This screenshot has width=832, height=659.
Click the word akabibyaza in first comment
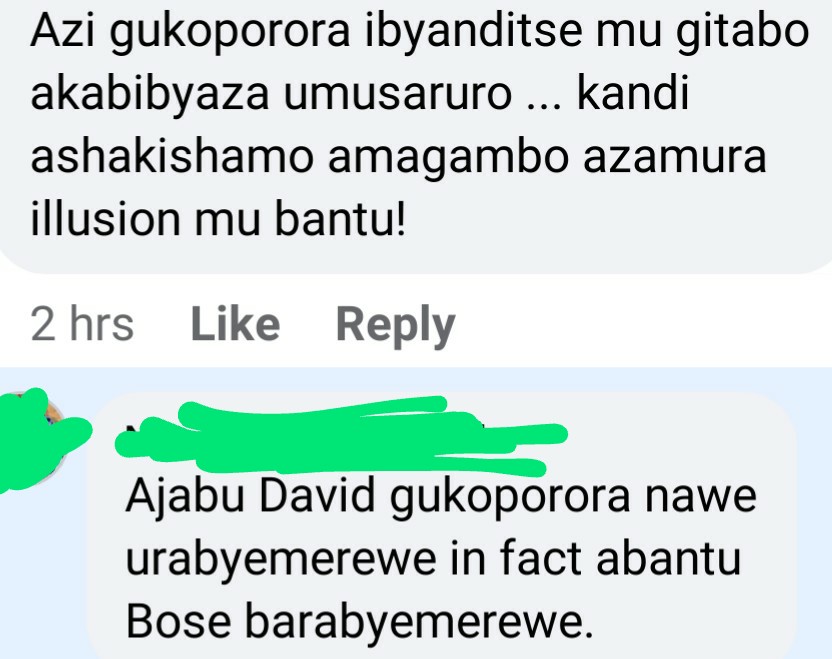150,96
